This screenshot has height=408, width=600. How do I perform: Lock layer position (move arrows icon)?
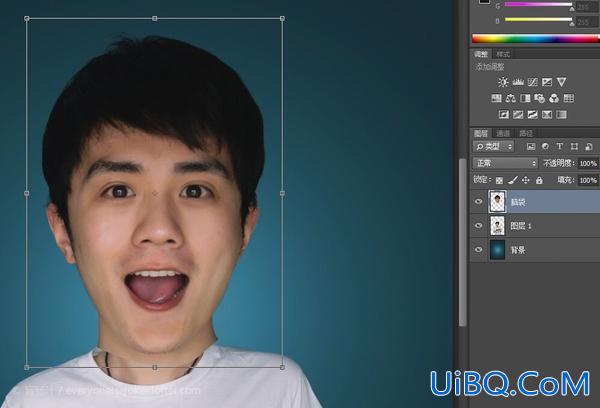[x=526, y=180]
